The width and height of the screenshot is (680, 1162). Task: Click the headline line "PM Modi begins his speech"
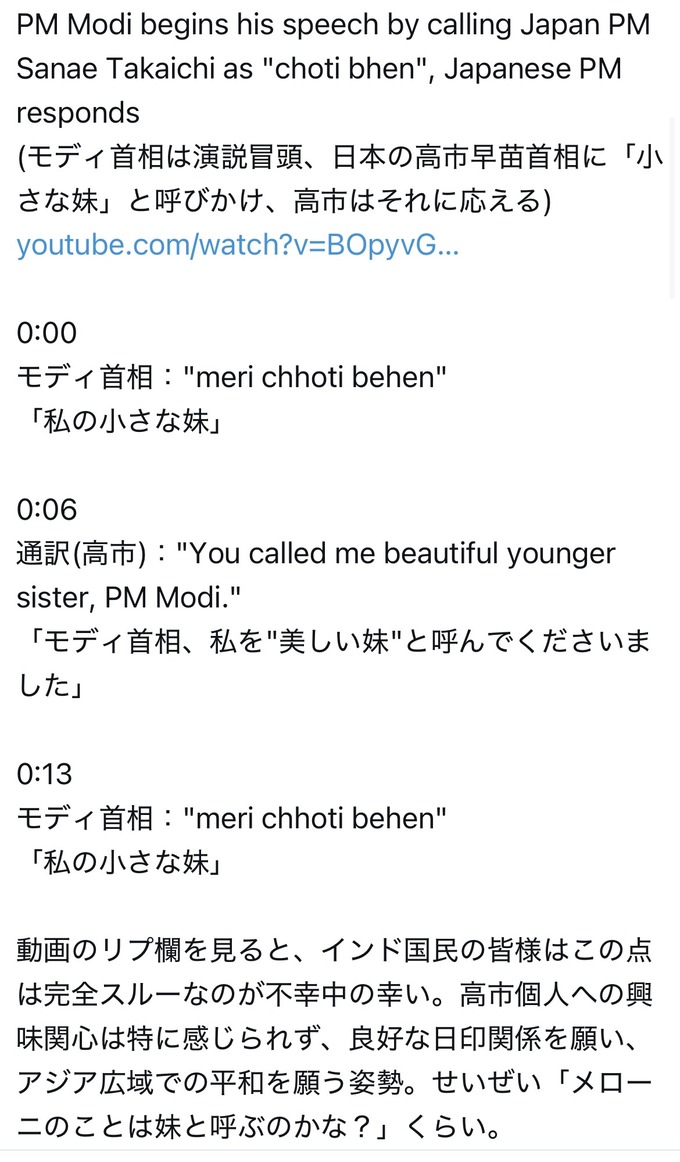(x=333, y=26)
